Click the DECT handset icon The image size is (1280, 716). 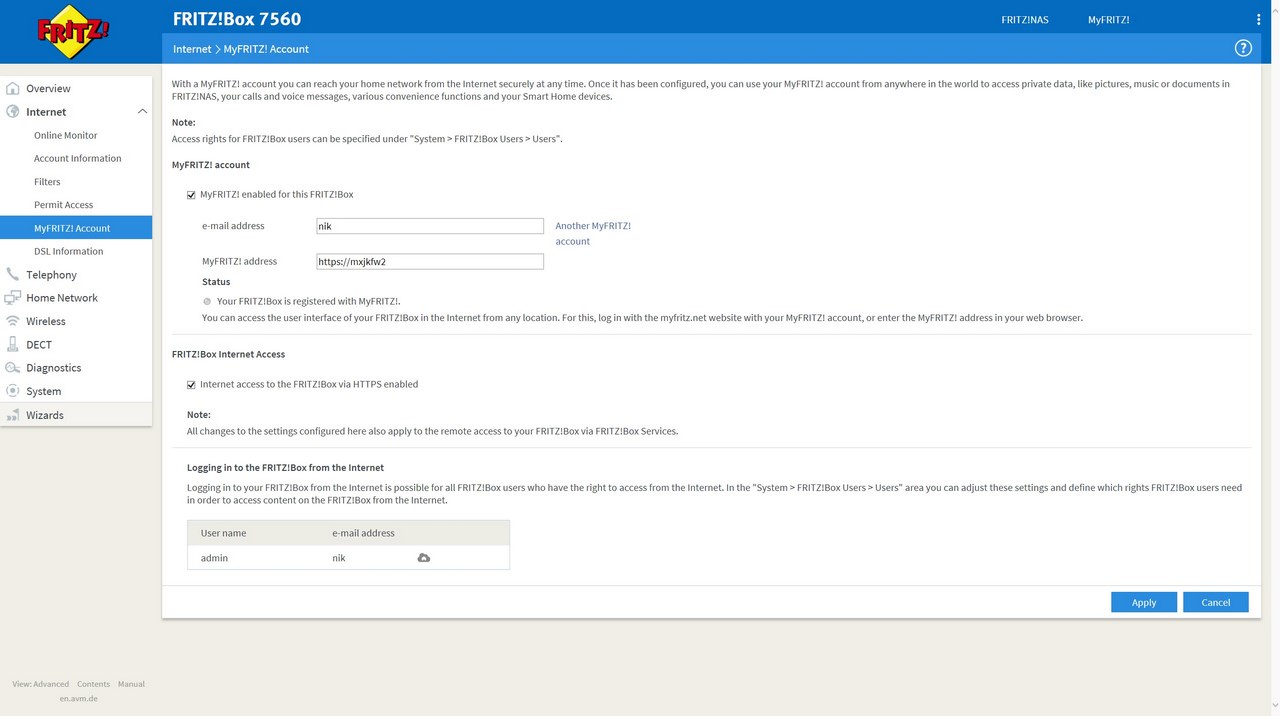13,344
